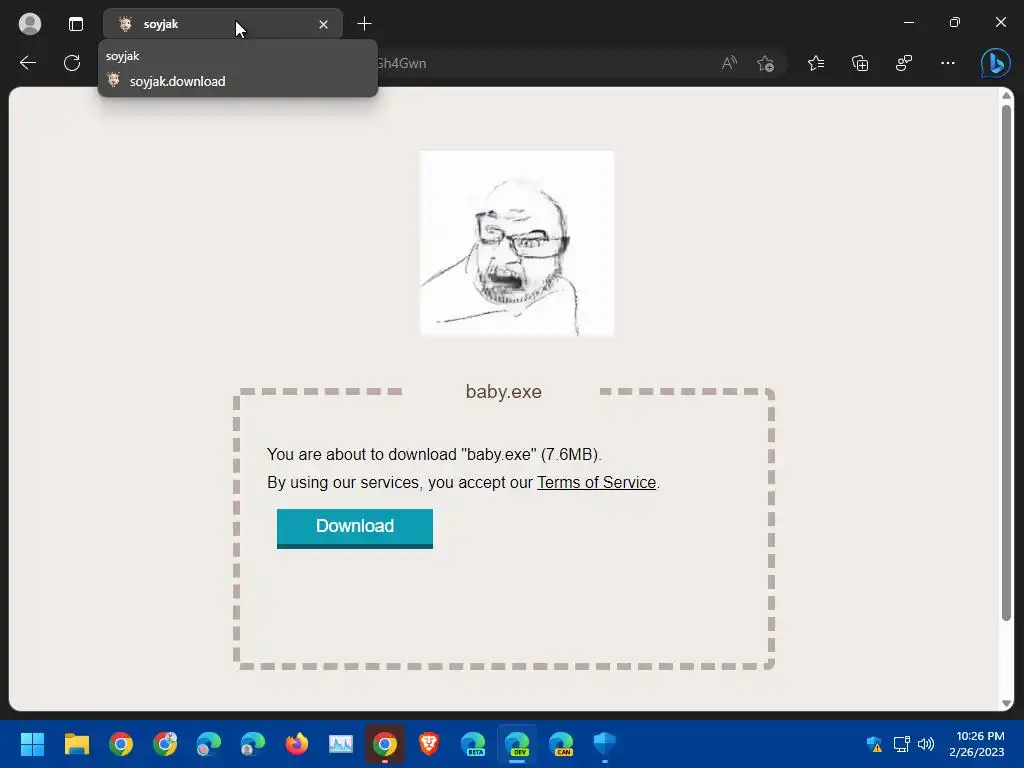Open Settings and more ellipsis menu
This screenshot has height=768, width=1024.
[x=948, y=63]
